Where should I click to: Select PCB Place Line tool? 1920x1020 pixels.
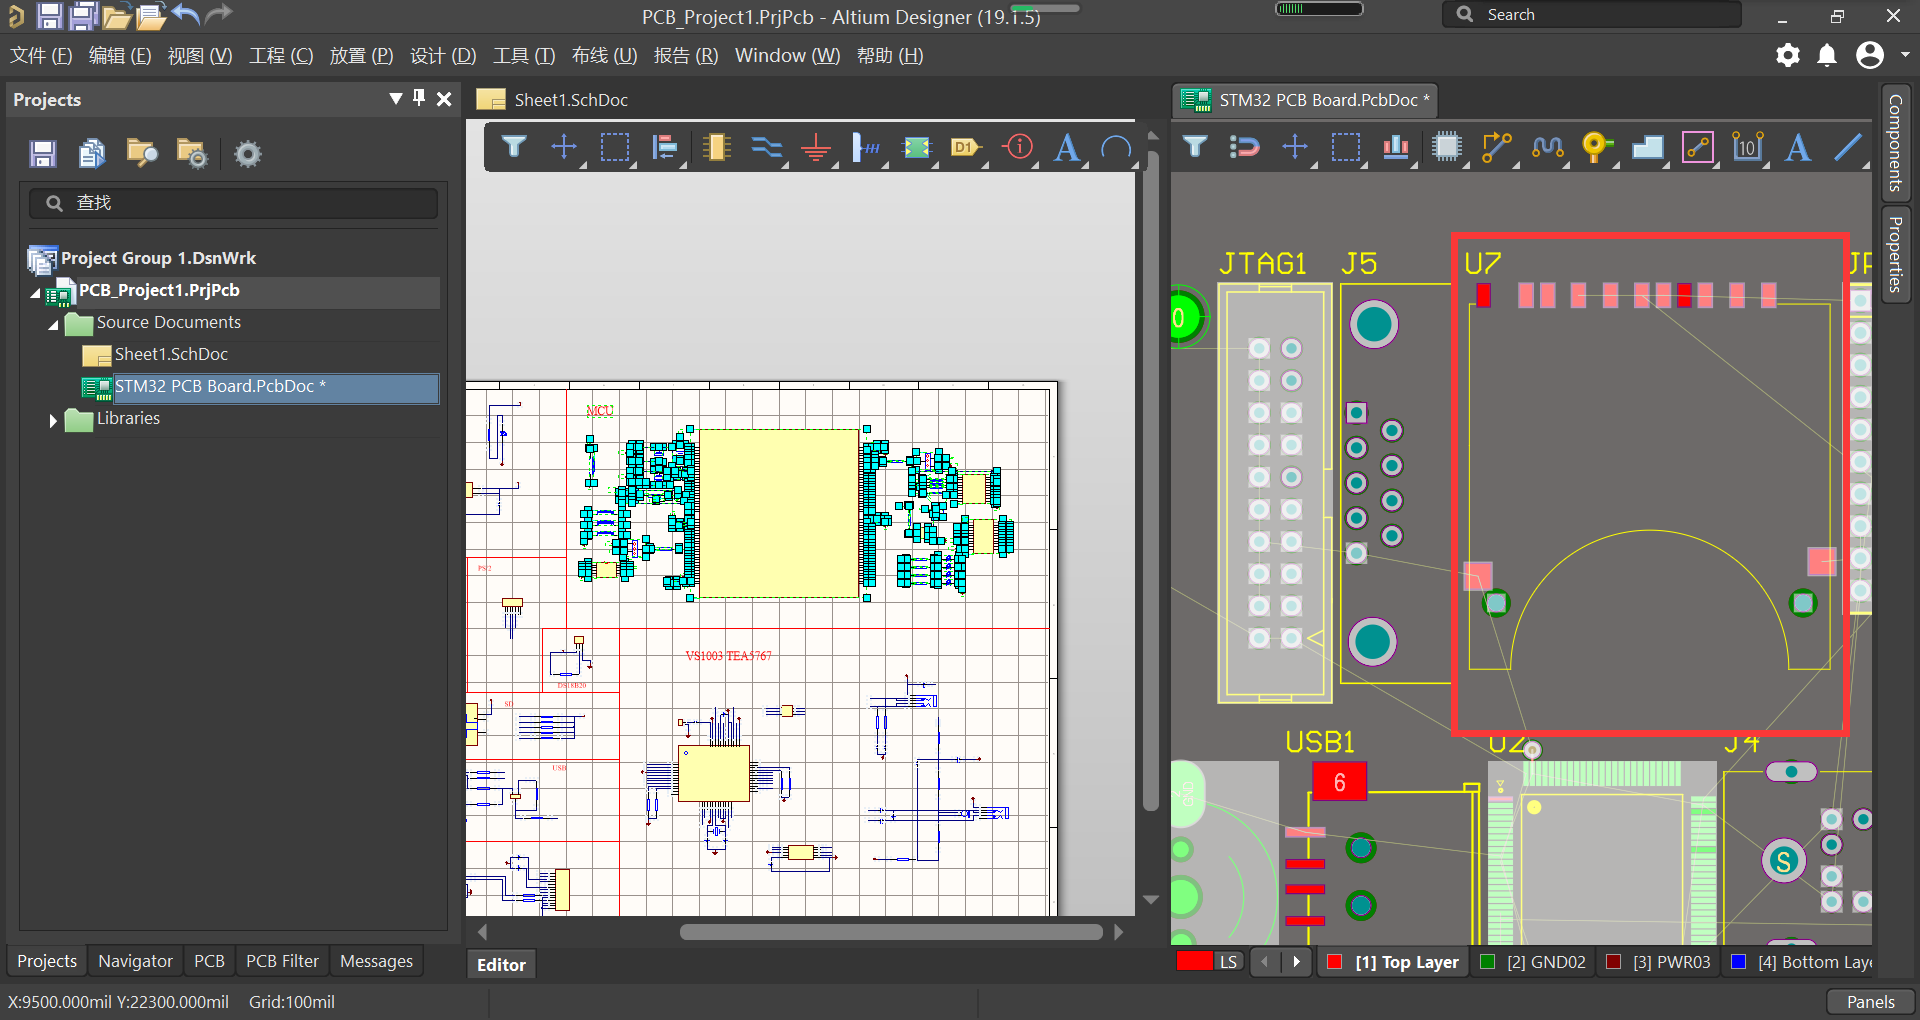click(1848, 147)
